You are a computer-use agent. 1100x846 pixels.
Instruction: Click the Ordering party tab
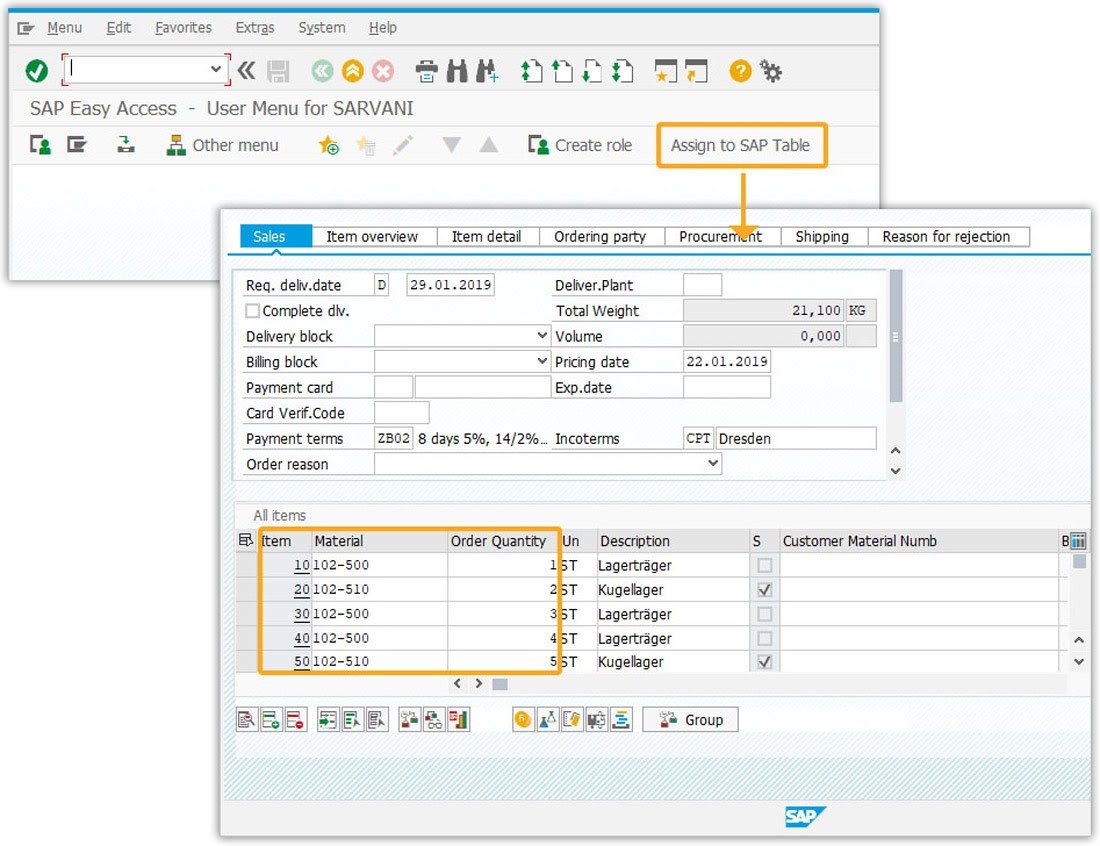(600, 236)
